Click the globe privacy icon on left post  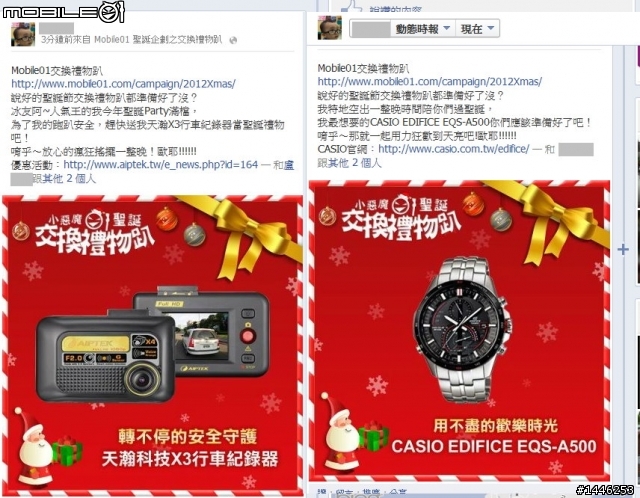click(233, 40)
